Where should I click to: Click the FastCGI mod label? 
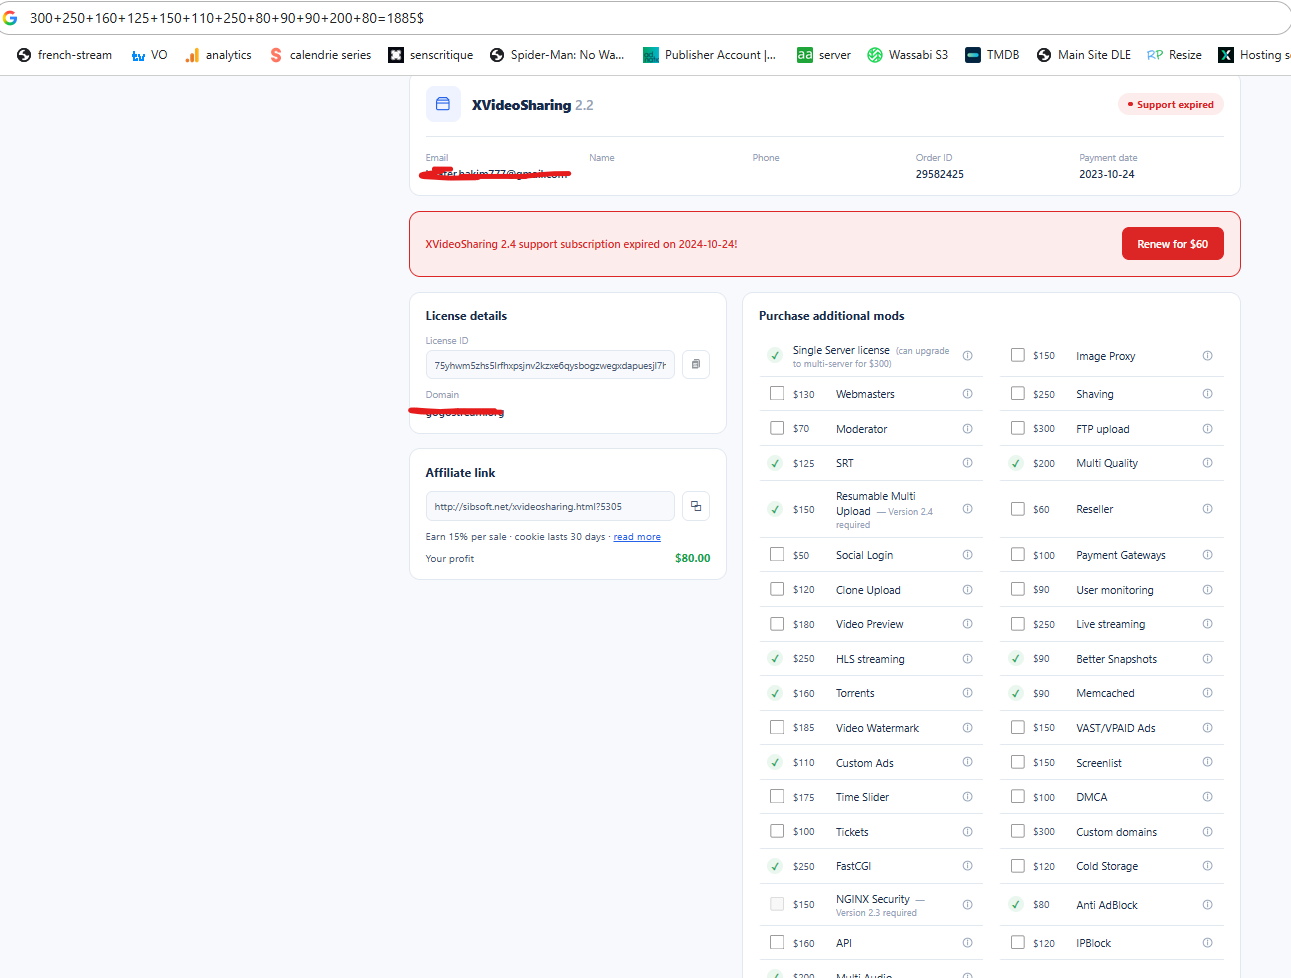[x=853, y=866]
